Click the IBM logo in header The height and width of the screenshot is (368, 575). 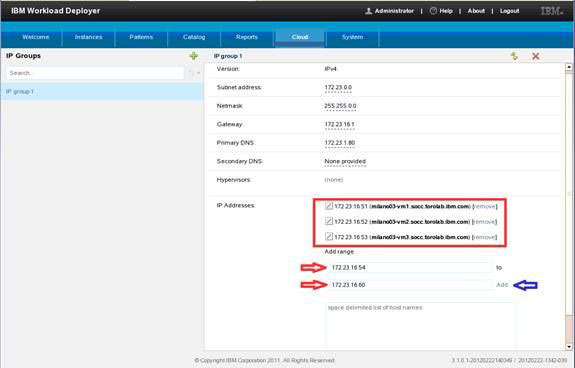coord(552,11)
